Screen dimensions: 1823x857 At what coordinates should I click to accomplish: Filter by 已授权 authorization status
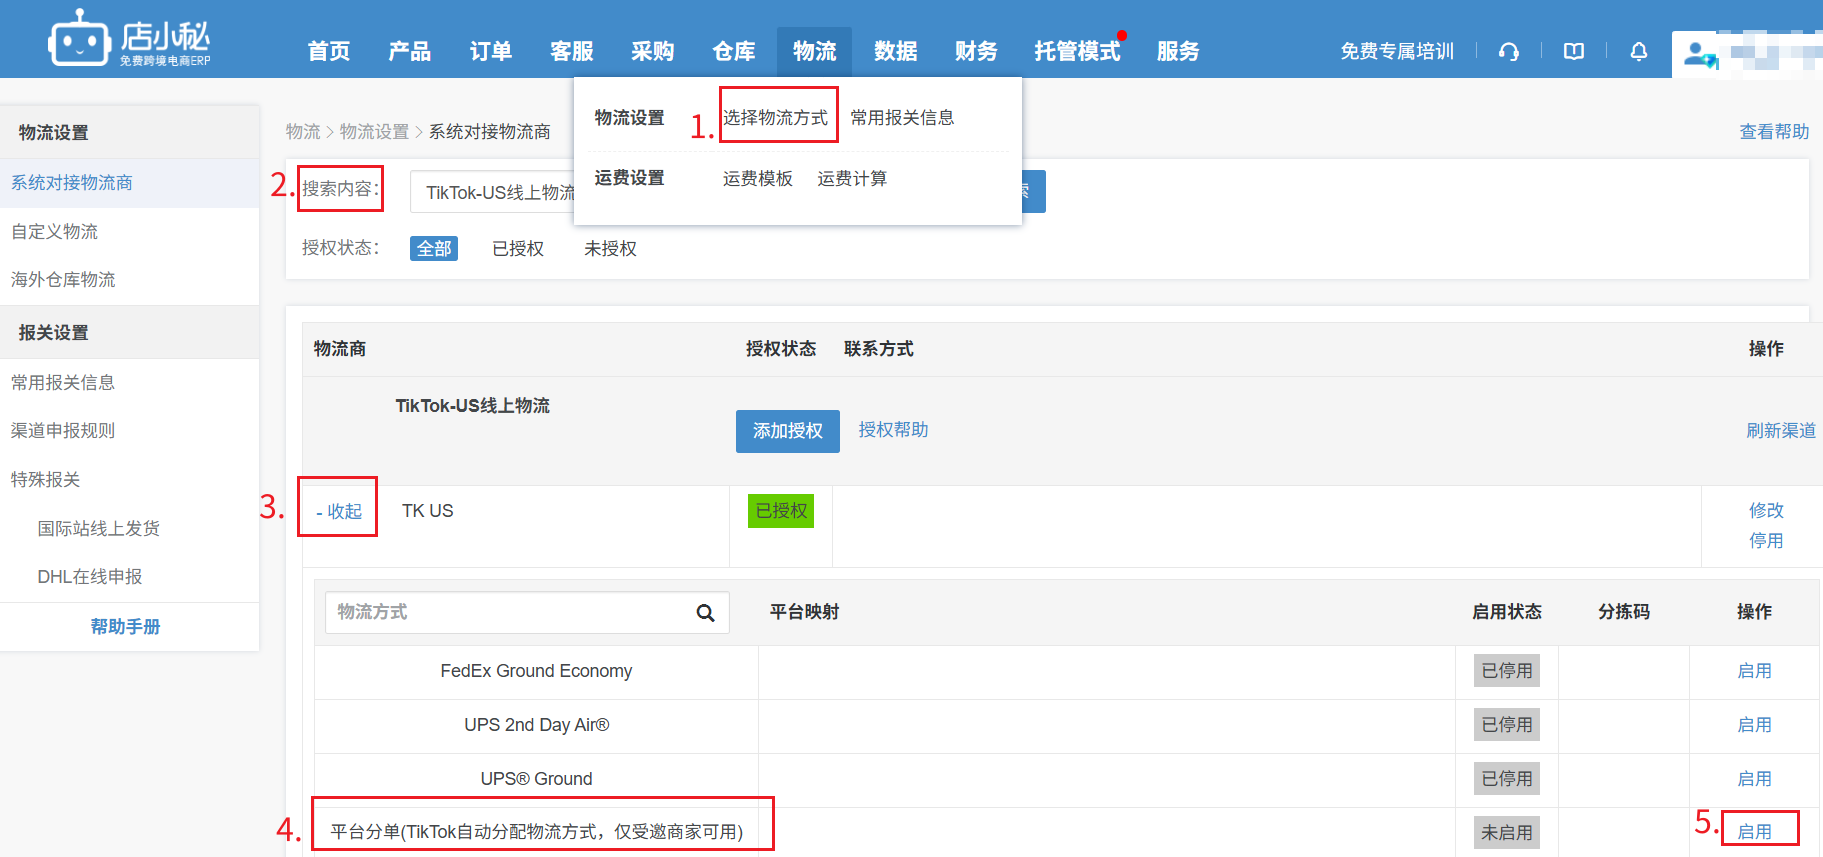(x=518, y=248)
